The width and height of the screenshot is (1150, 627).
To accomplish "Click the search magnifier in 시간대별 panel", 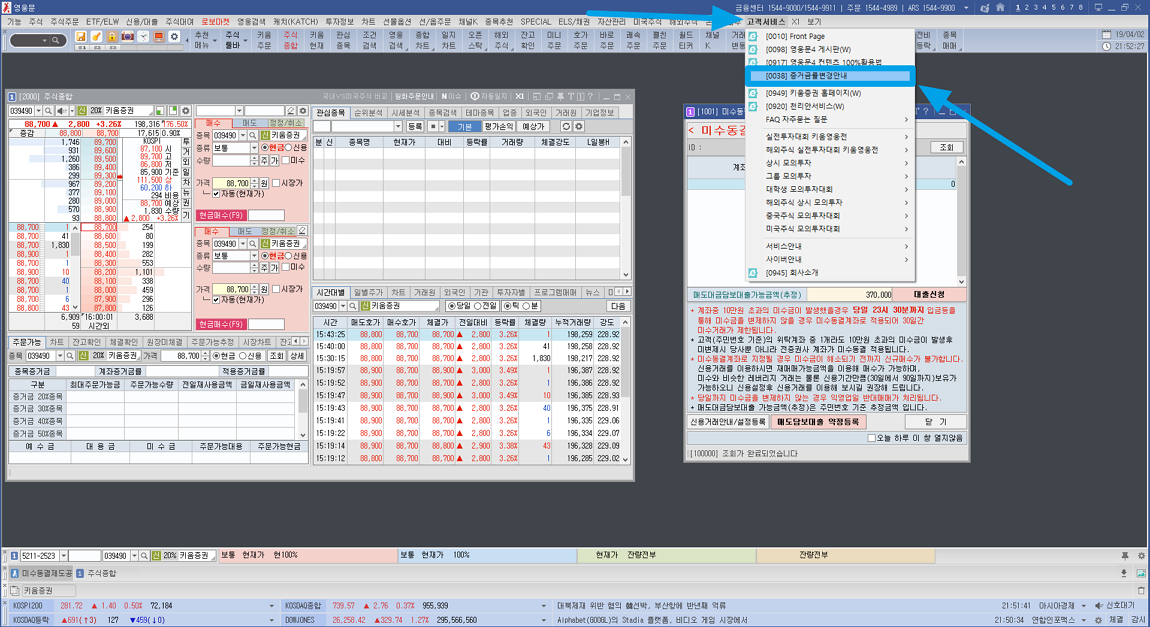I will 353,306.
